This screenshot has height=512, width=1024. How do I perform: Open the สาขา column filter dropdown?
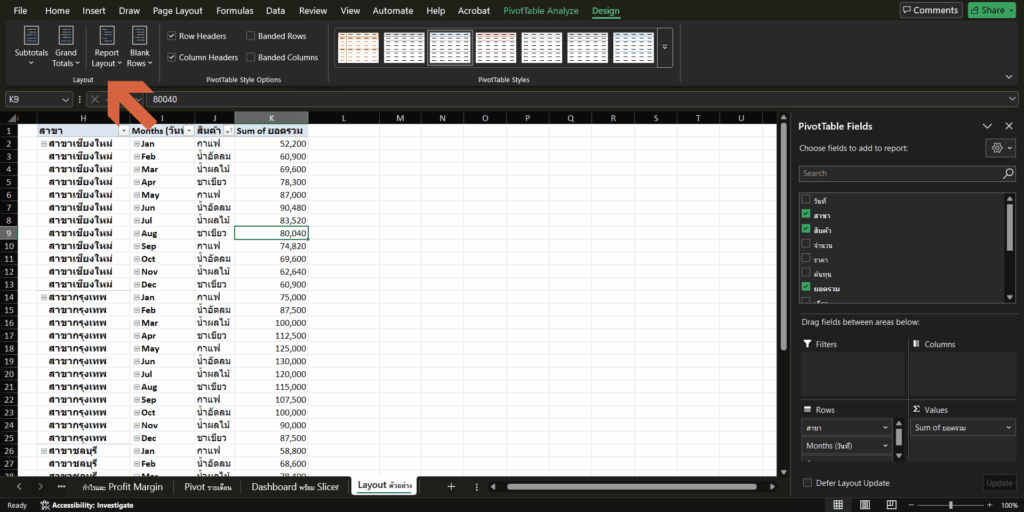(x=123, y=131)
